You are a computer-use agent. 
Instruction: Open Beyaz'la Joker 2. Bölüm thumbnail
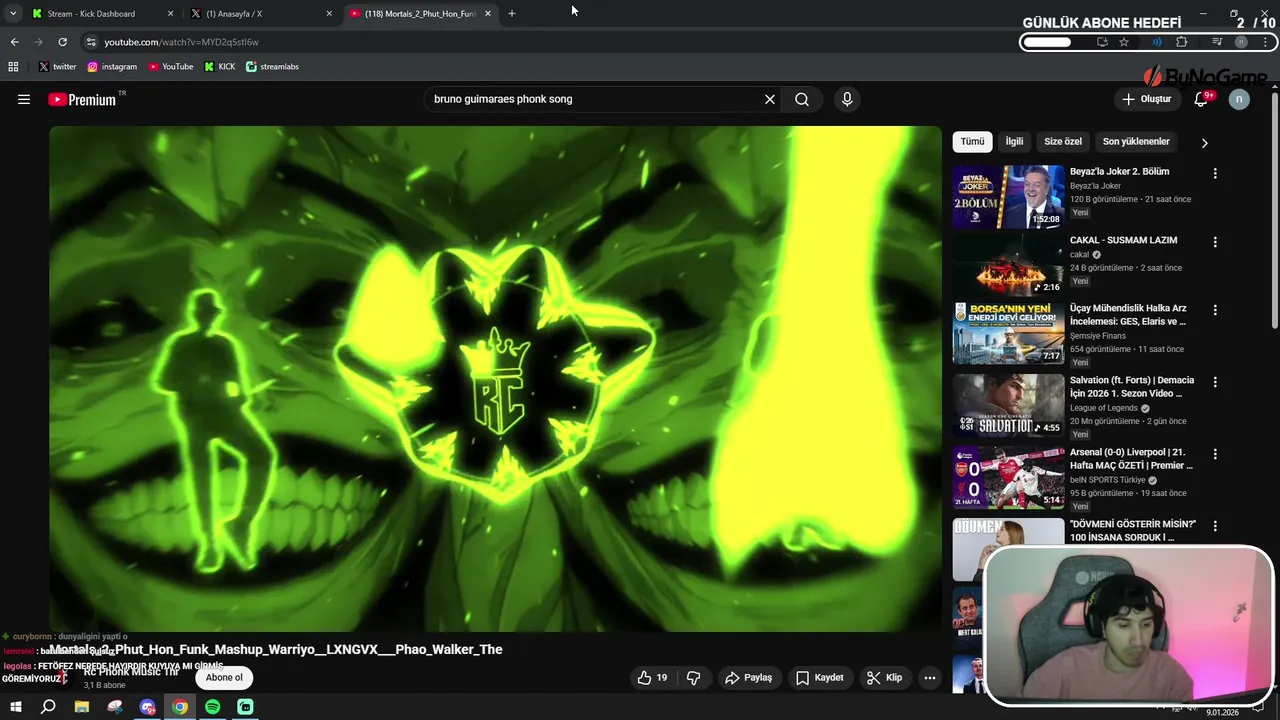point(1008,196)
